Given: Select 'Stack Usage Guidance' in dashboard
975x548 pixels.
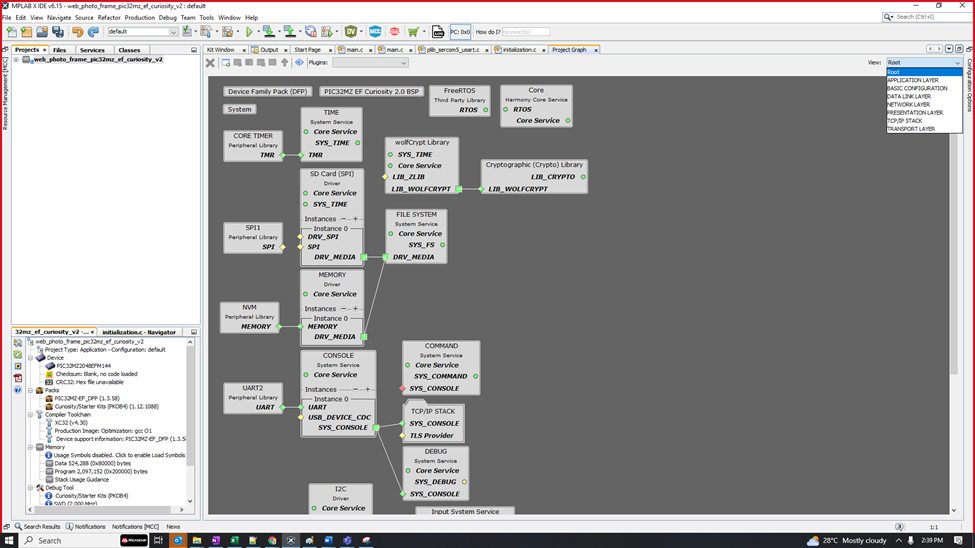Looking at the screenshot, I should (x=81, y=480).
